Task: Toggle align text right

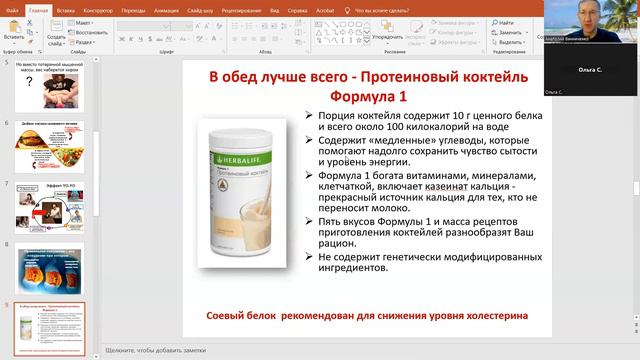Action: (x=253, y=39)
